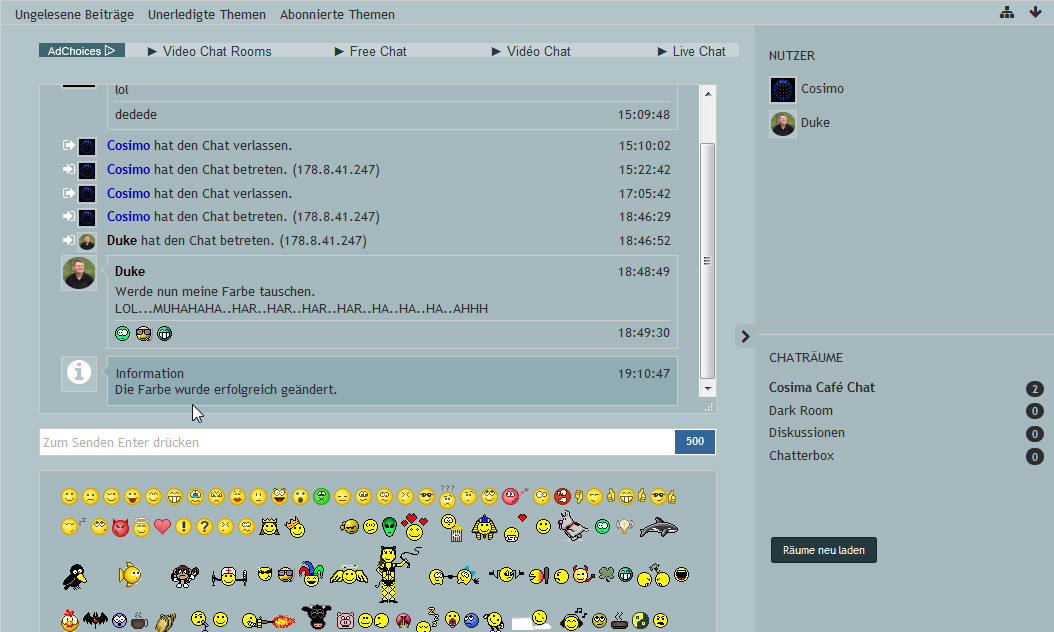Insert the red heart emoticon
1054x632 pixels.
point(162,527)
